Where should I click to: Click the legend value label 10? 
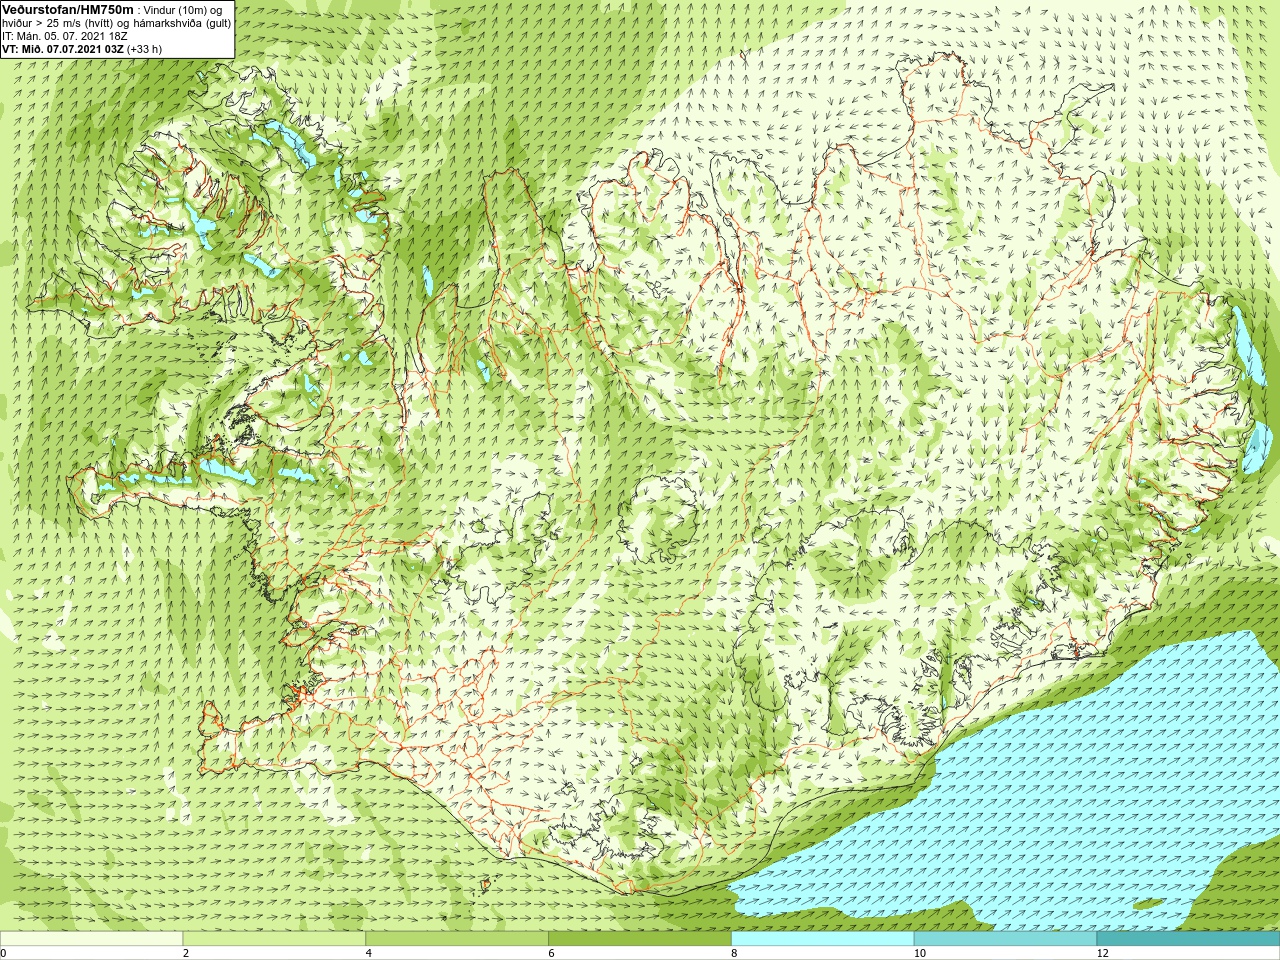click(919, 953)
